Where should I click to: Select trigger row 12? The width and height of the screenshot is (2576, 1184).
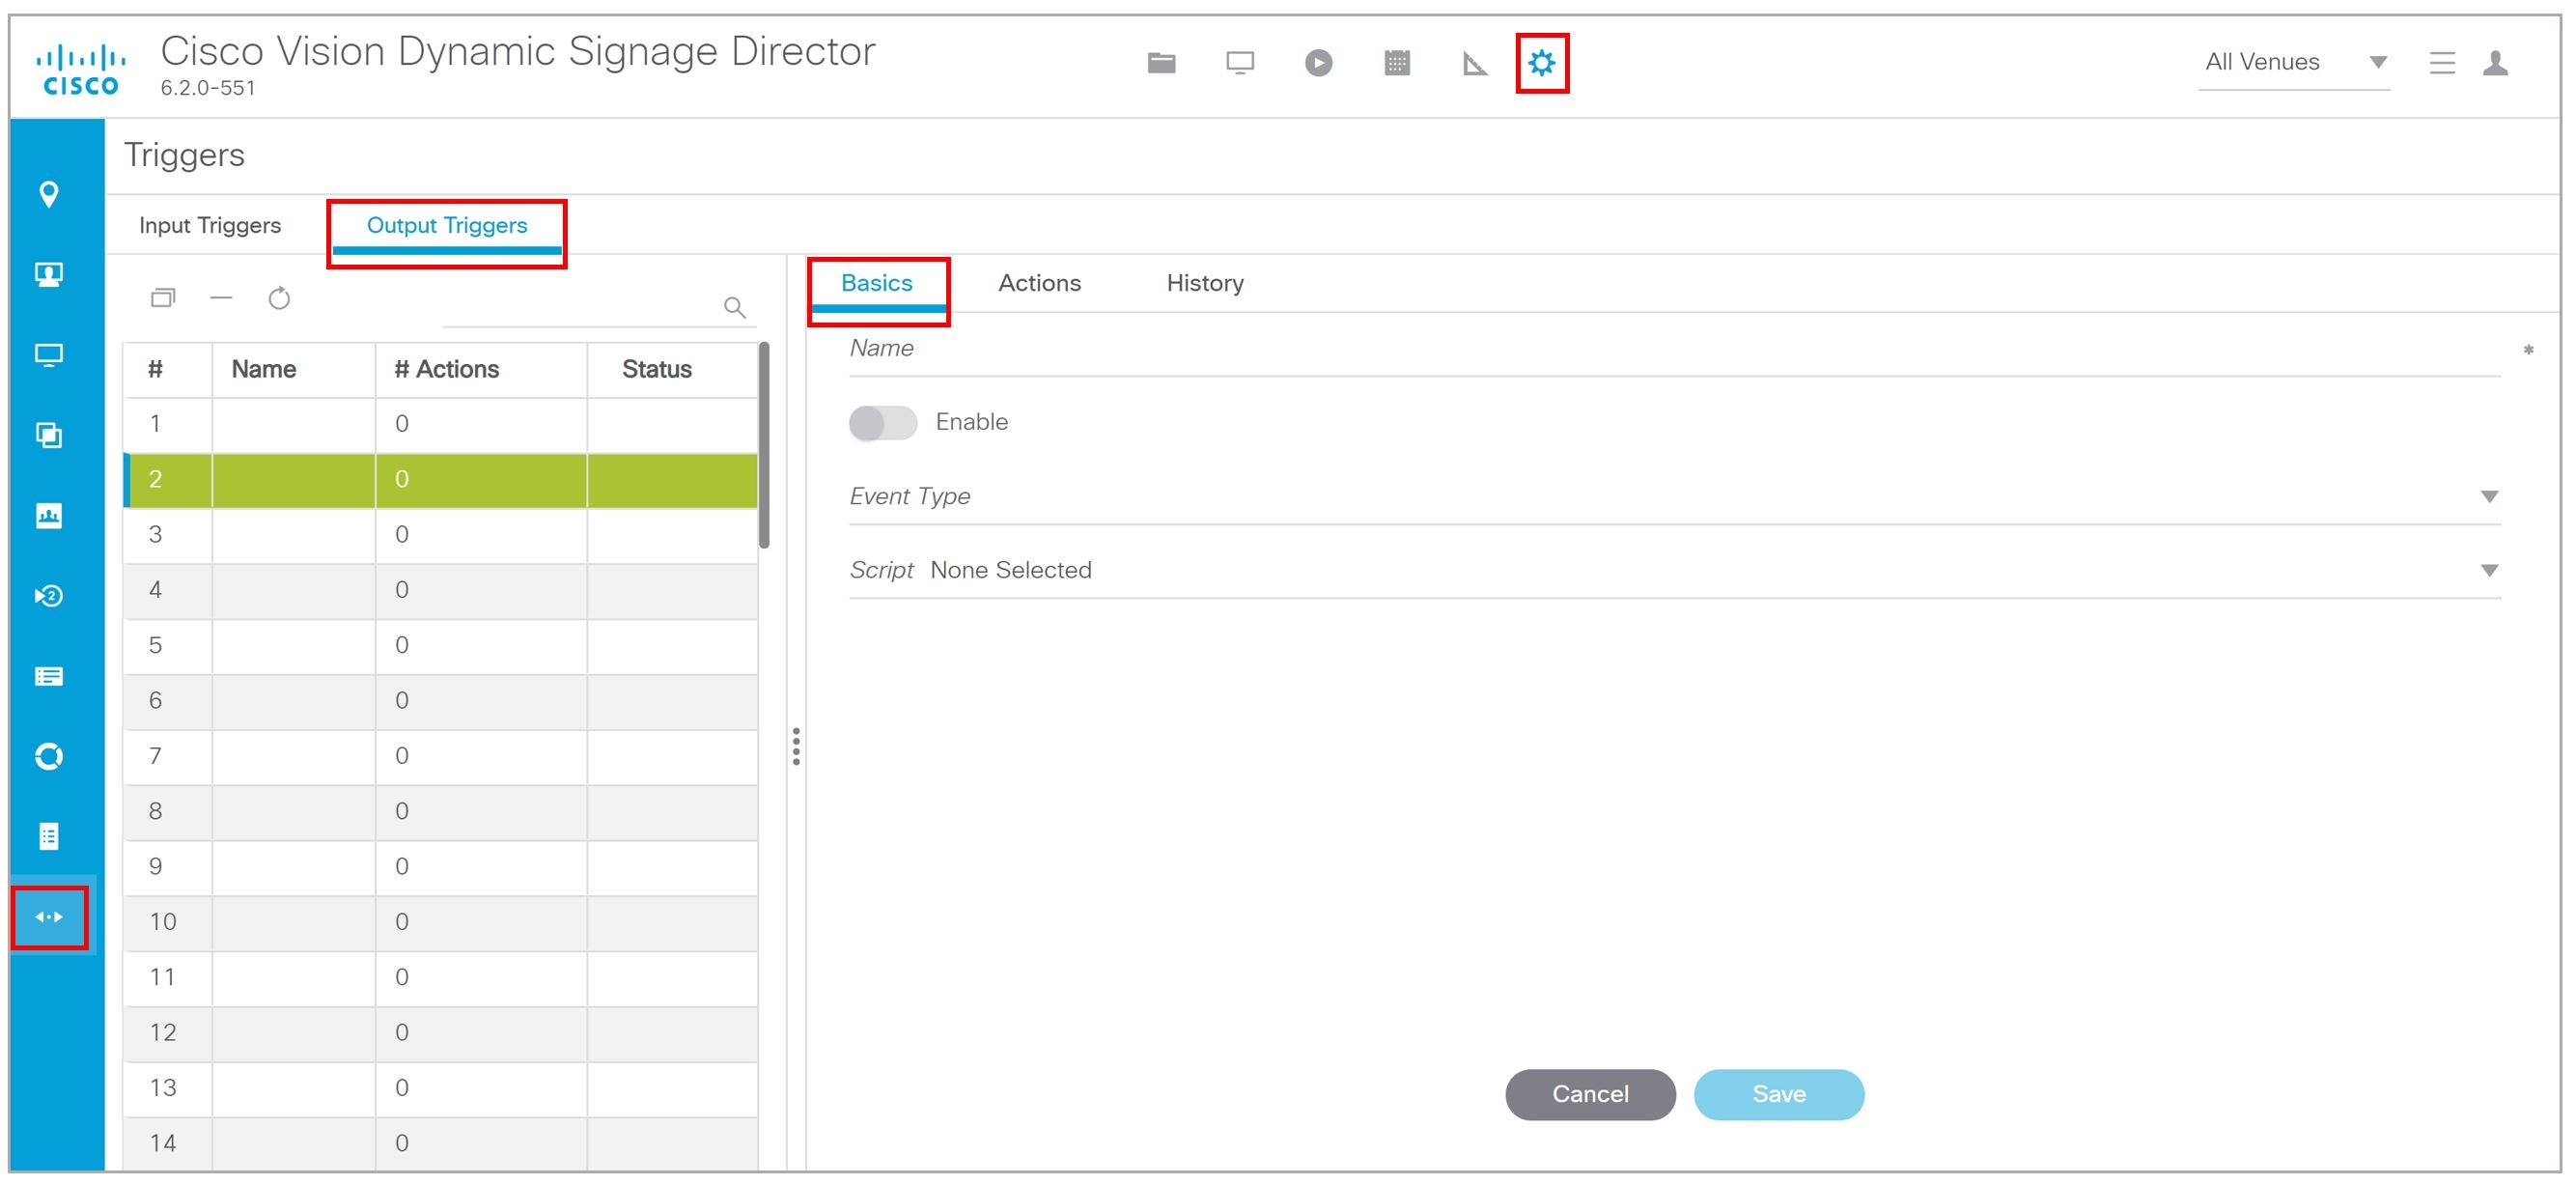coord(440,1033)
